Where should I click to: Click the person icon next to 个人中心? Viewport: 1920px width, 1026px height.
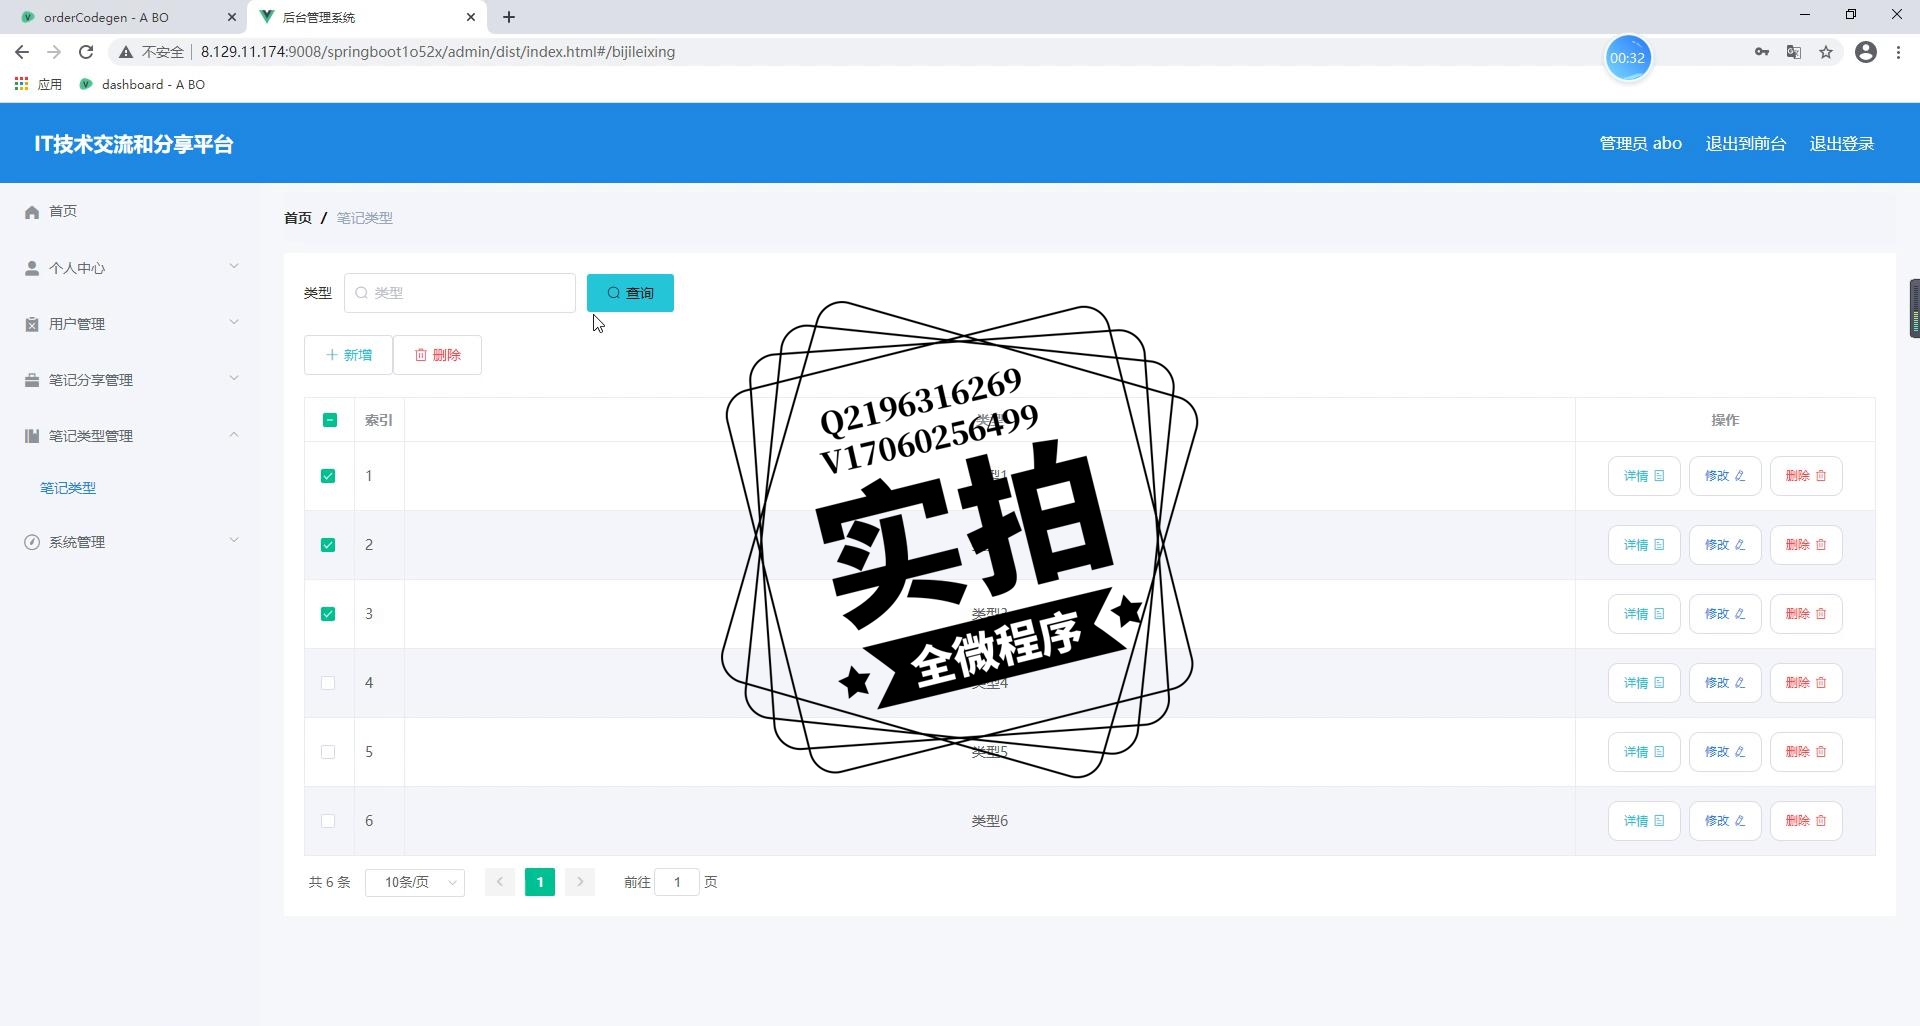pyautogui.click(x=32, y=268)
